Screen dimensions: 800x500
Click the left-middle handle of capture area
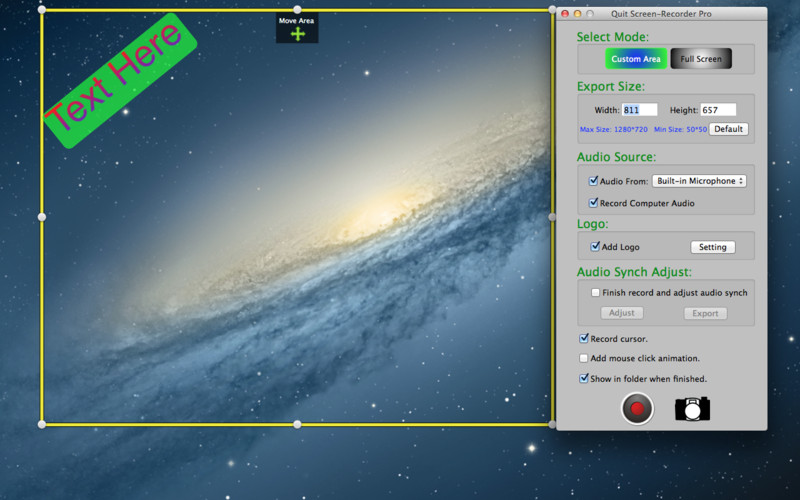point(42,217)
